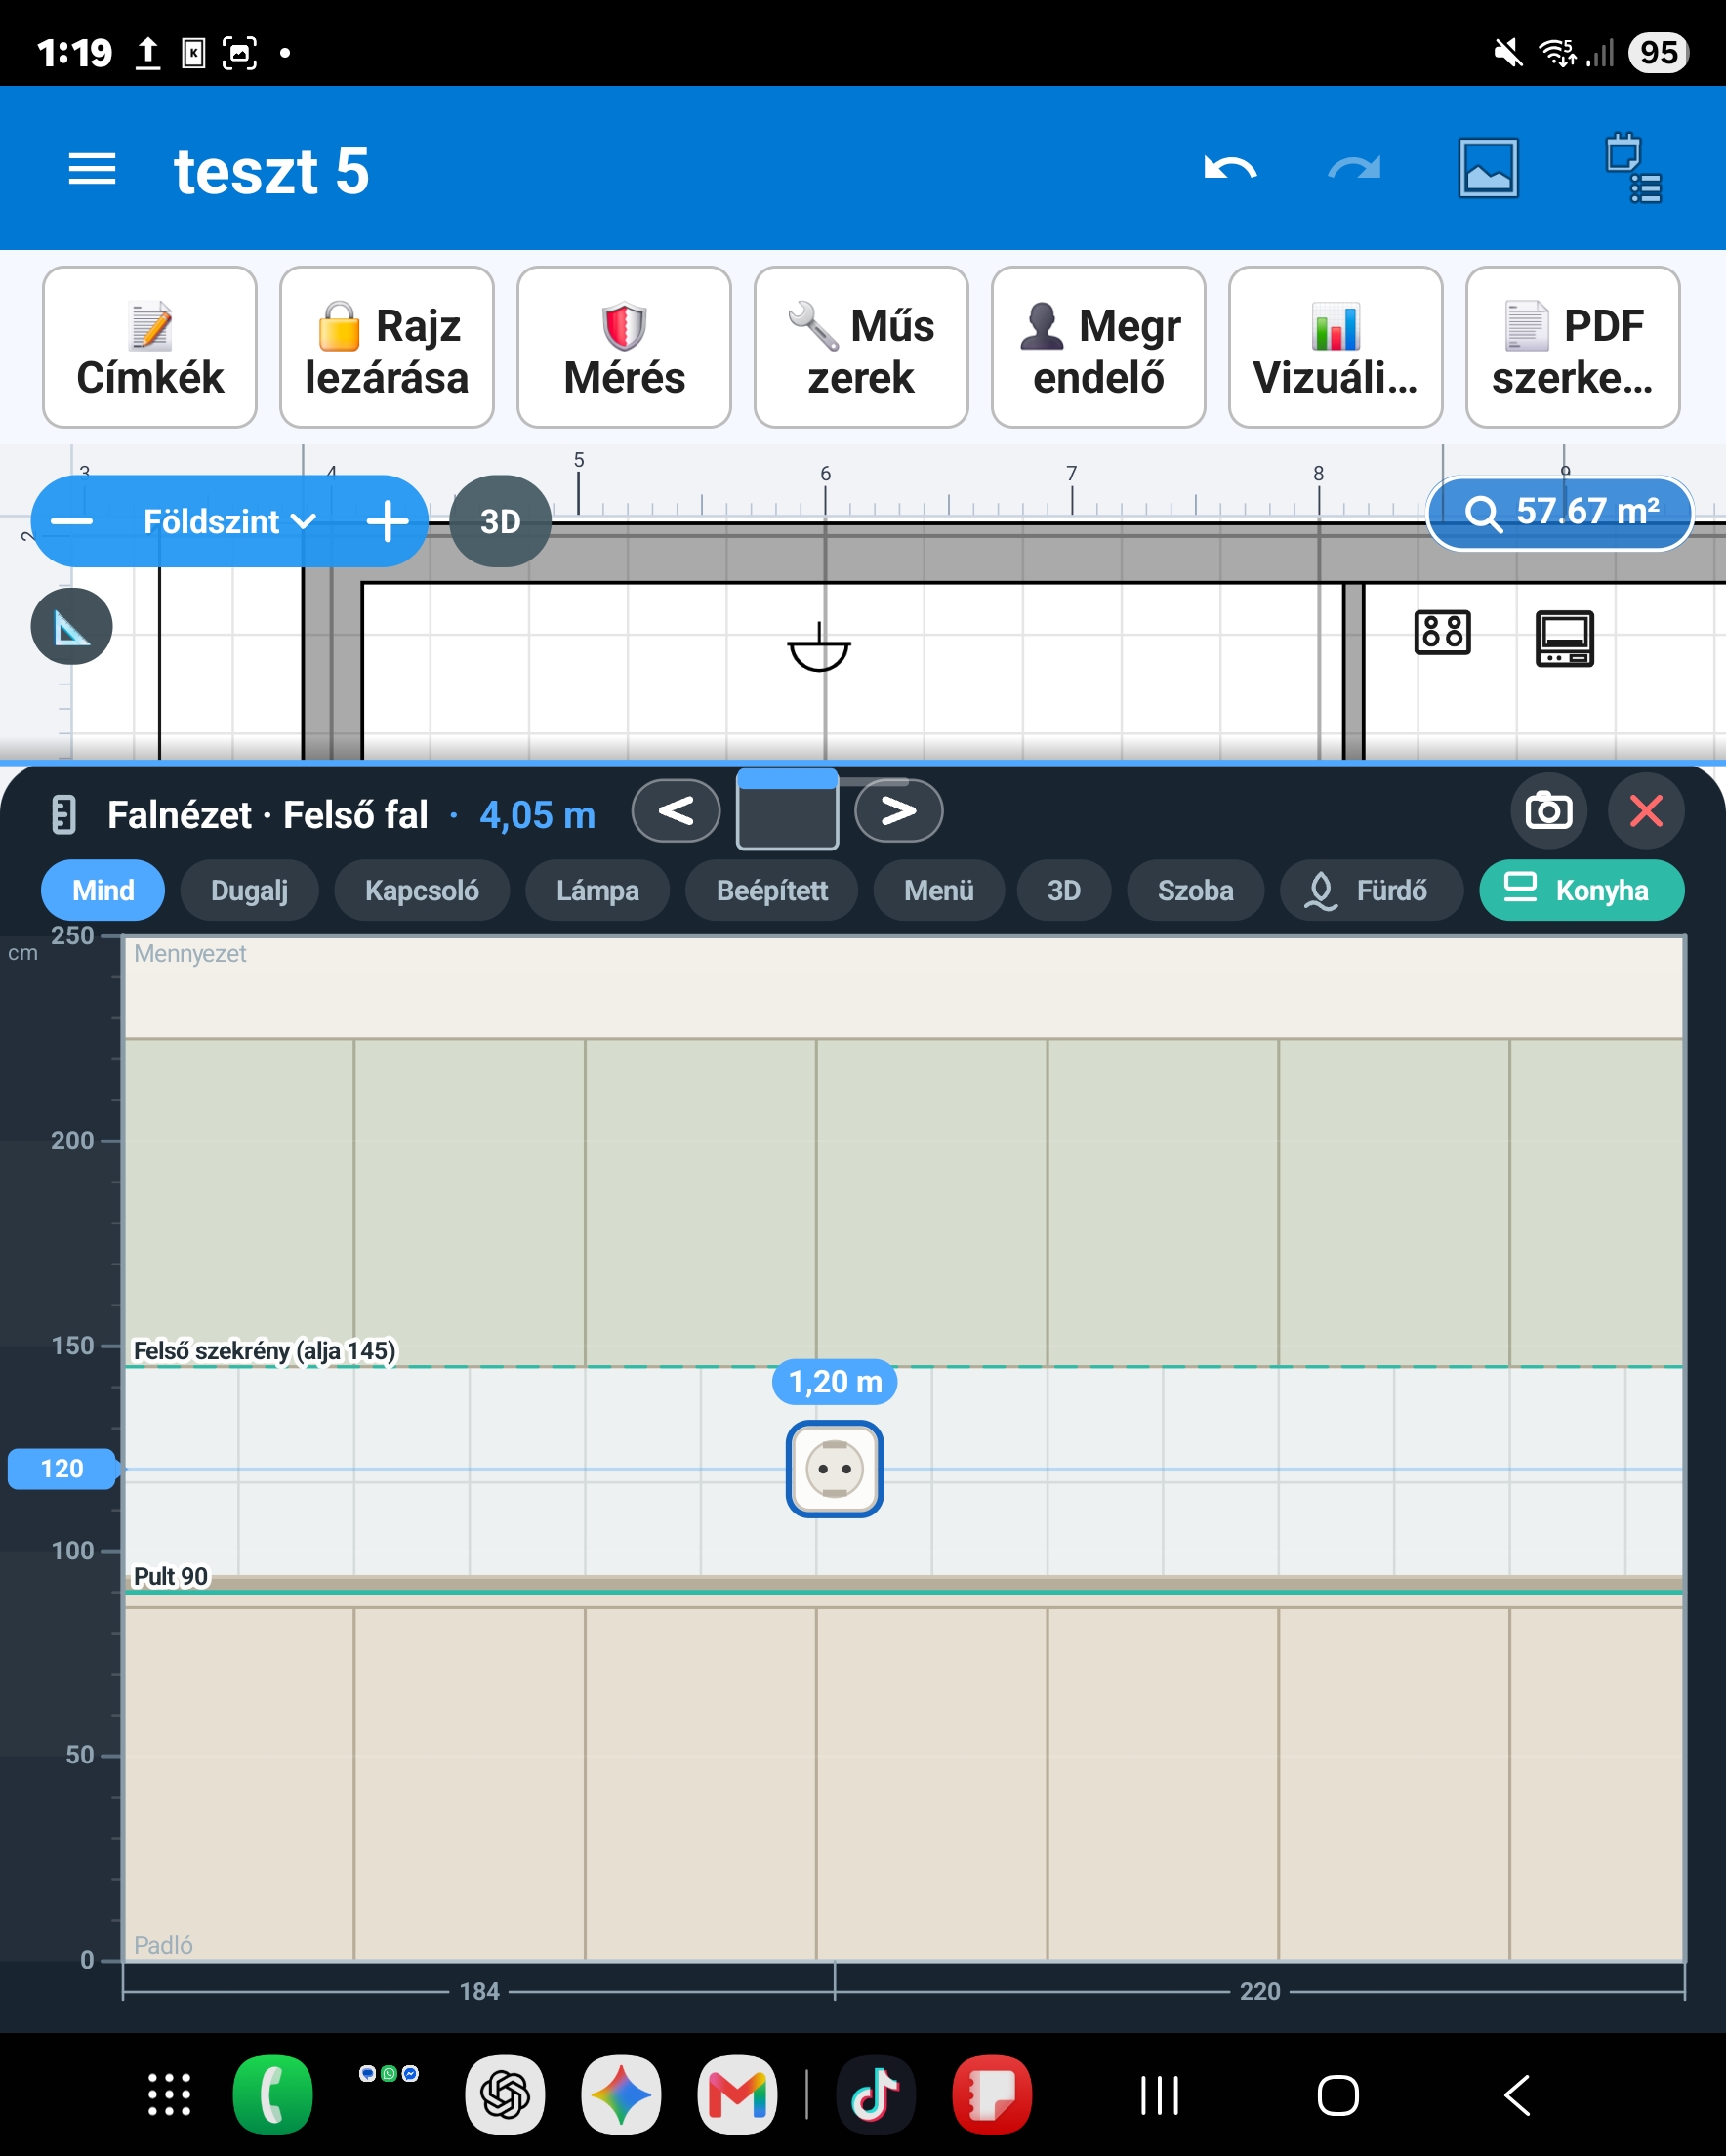The height and width of the screenshot is (2156, 1726).
Task: Toggle the Konyha kitchen preset
Action: coord(1581,890)
